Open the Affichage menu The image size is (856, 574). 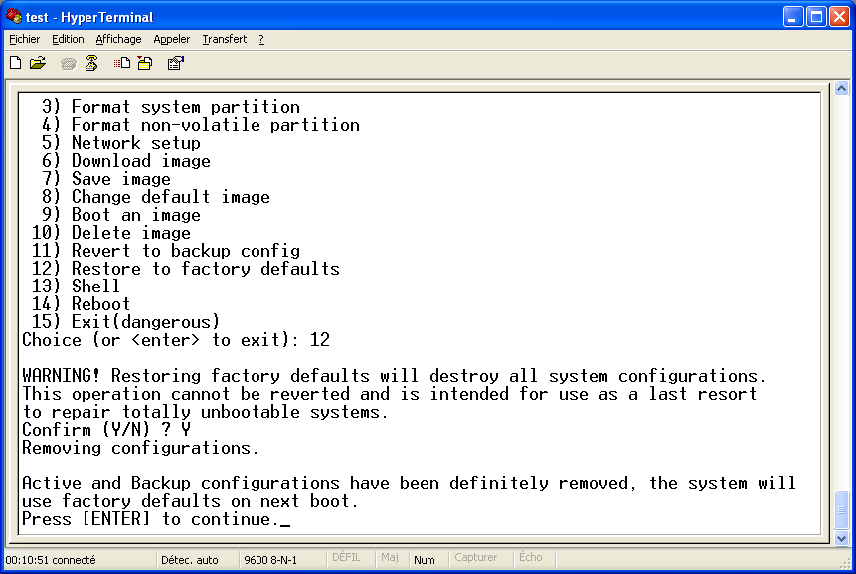tap(118, 39)
